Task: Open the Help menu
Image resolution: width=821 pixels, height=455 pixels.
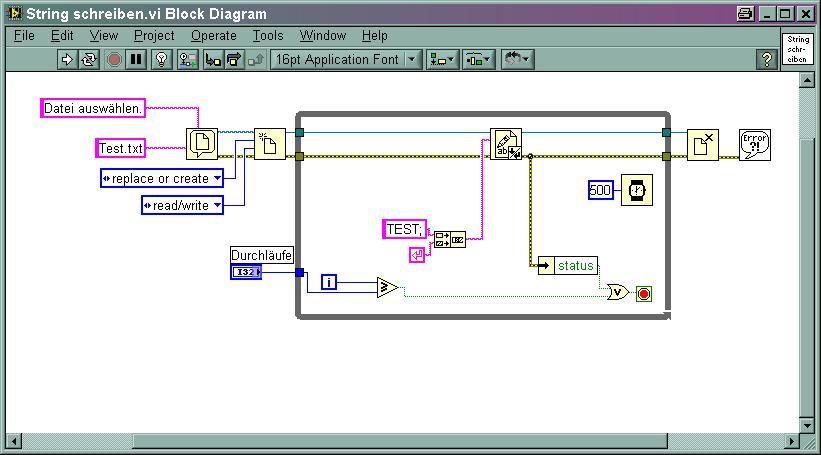Action: tap(374, 36)
